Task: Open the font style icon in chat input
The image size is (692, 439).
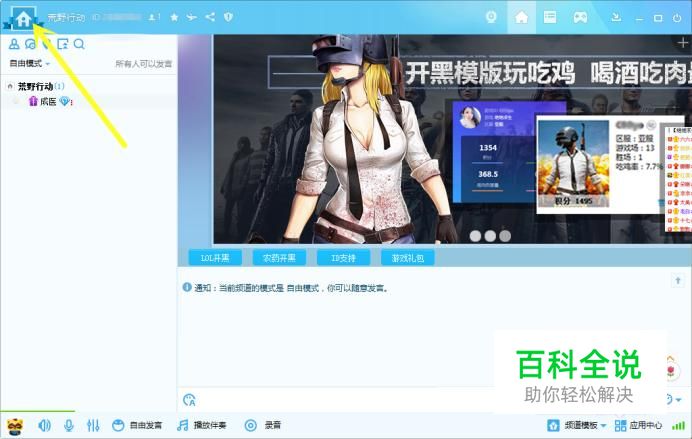Action: click(189, 400)
